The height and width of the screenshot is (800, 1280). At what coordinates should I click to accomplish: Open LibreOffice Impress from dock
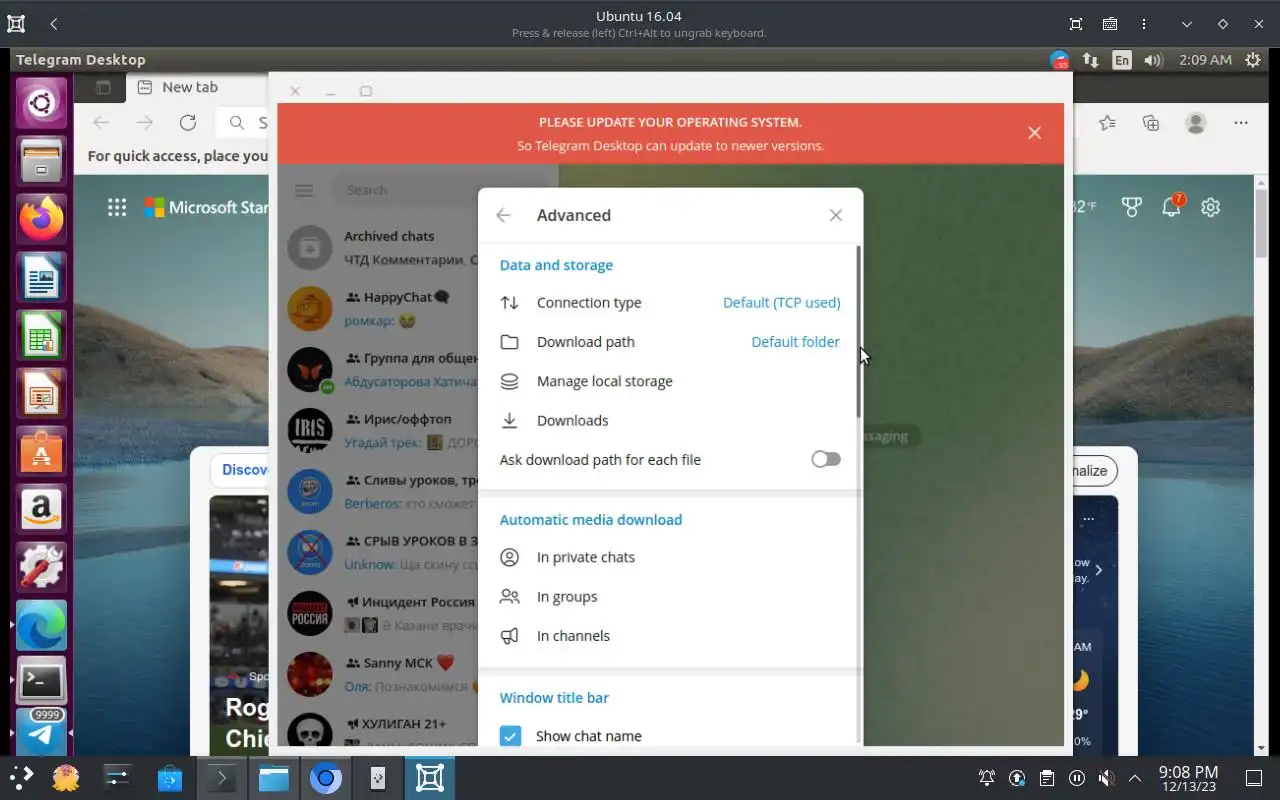click(x=41, y=393)
